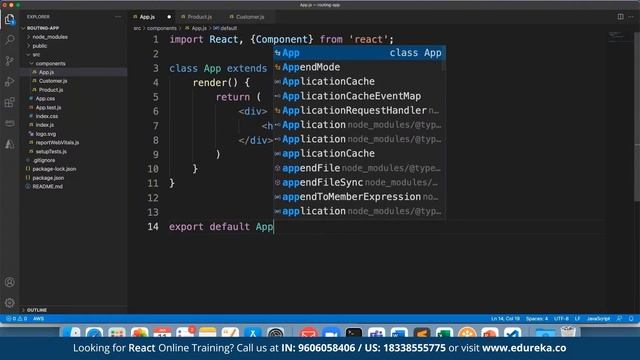
Task: Open App.js in the explorer tree
Action: pos(73,72)
